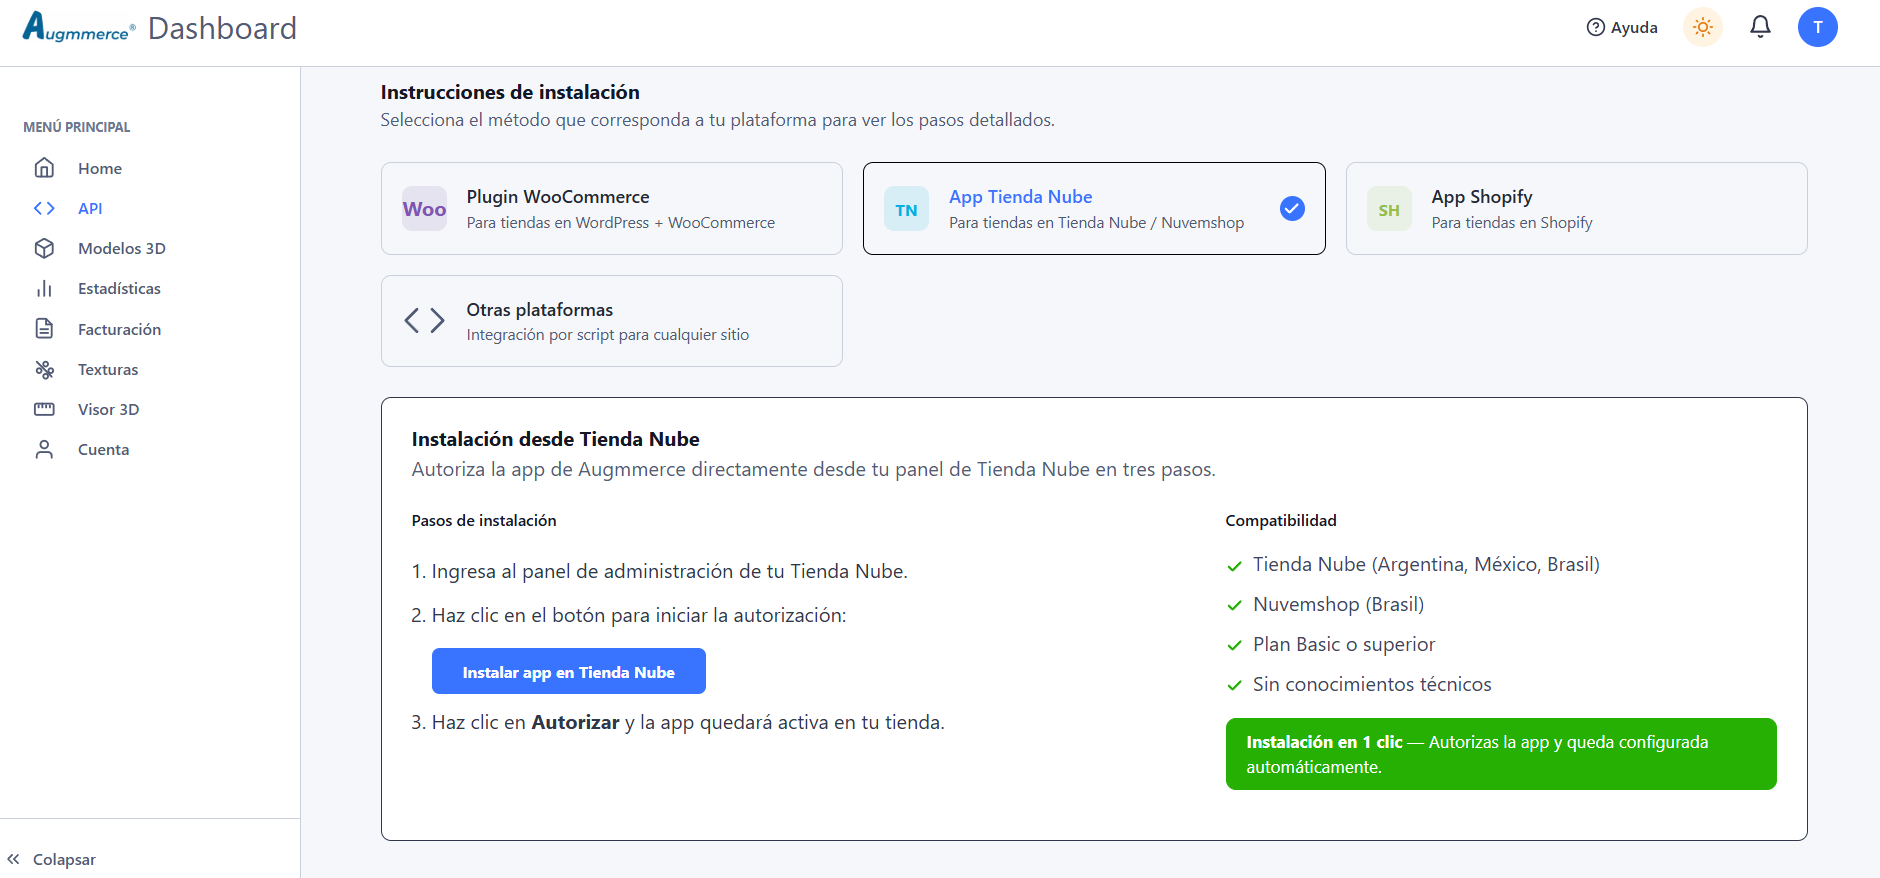Click the Instrucciones de instalación heading
The height and width of the screenshot is (878, 1880).
click(510, 92)
